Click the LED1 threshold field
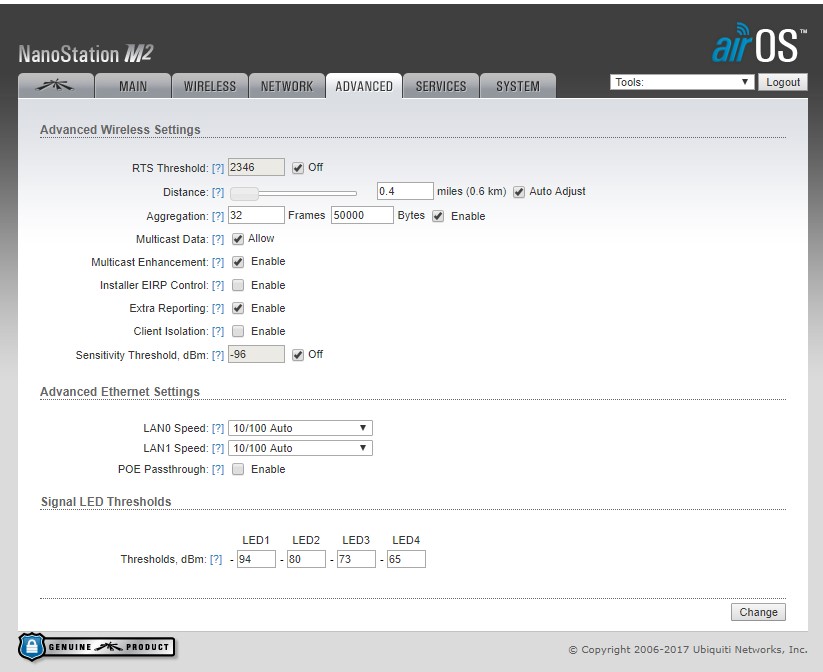 (256, 559)
